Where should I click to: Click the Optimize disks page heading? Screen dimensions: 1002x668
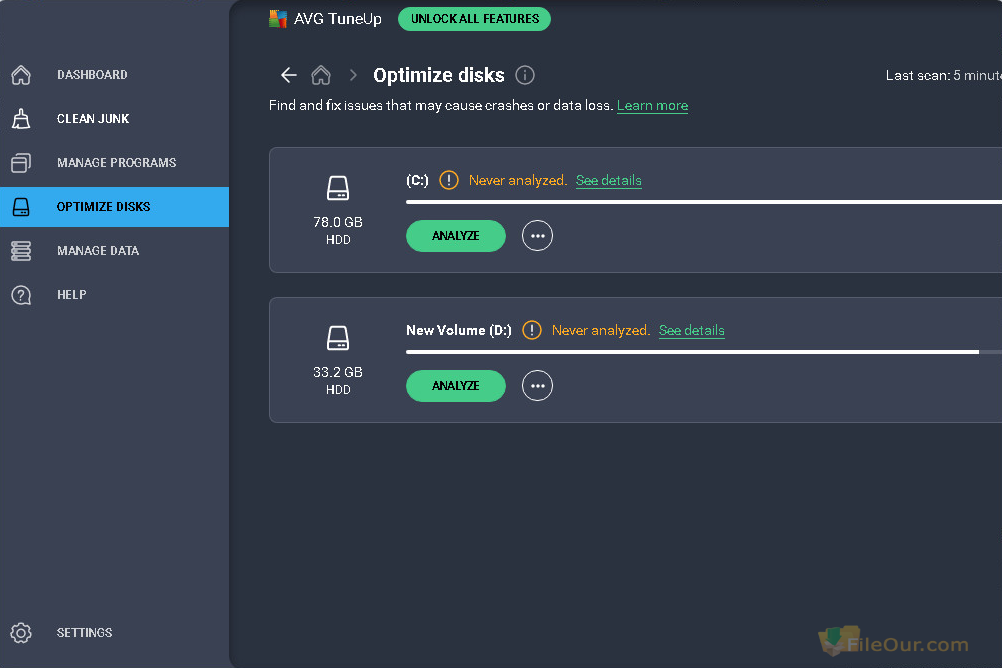[x=438, y=75]
